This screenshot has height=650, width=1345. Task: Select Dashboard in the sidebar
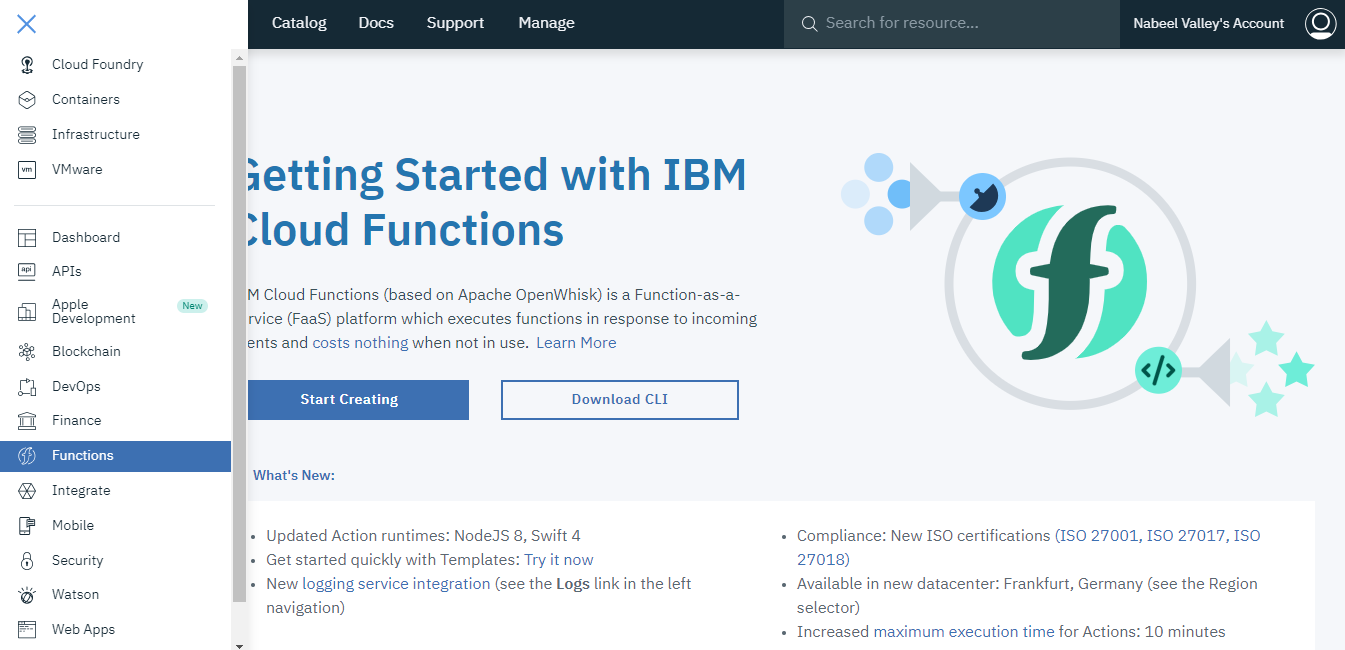tap(86, 238)
